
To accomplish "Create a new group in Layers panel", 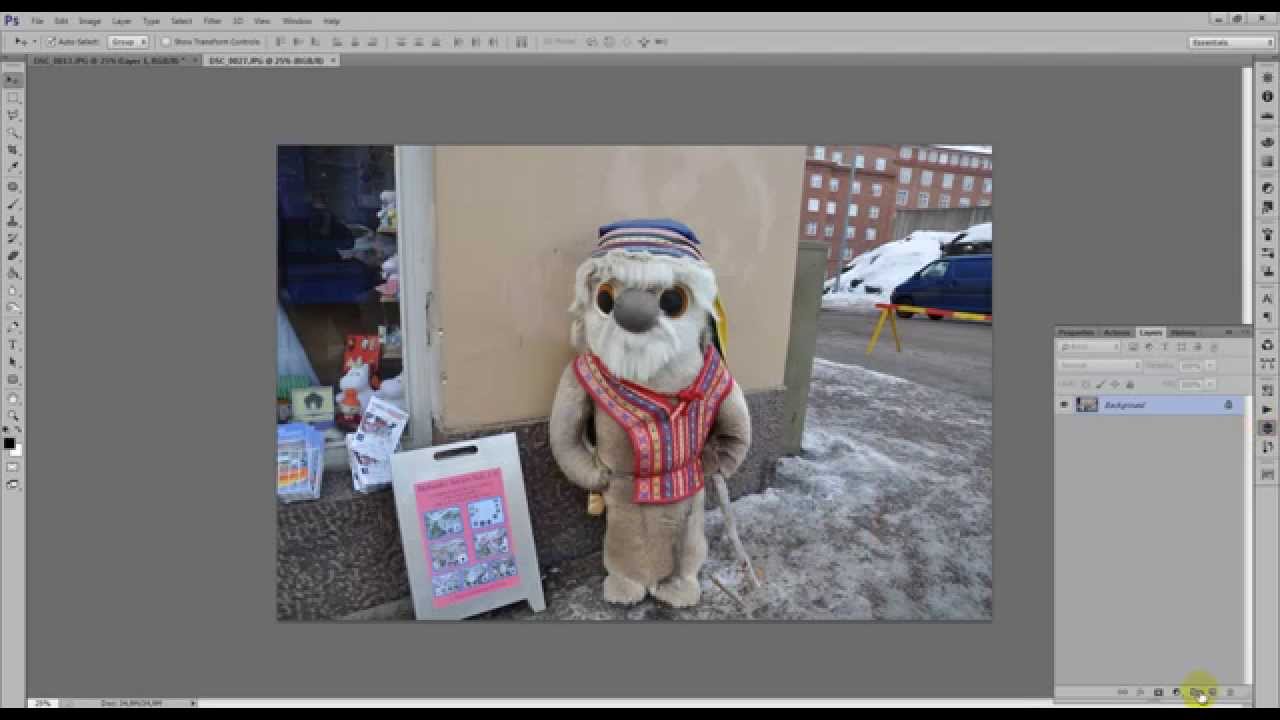I will tap(1194, 692).
